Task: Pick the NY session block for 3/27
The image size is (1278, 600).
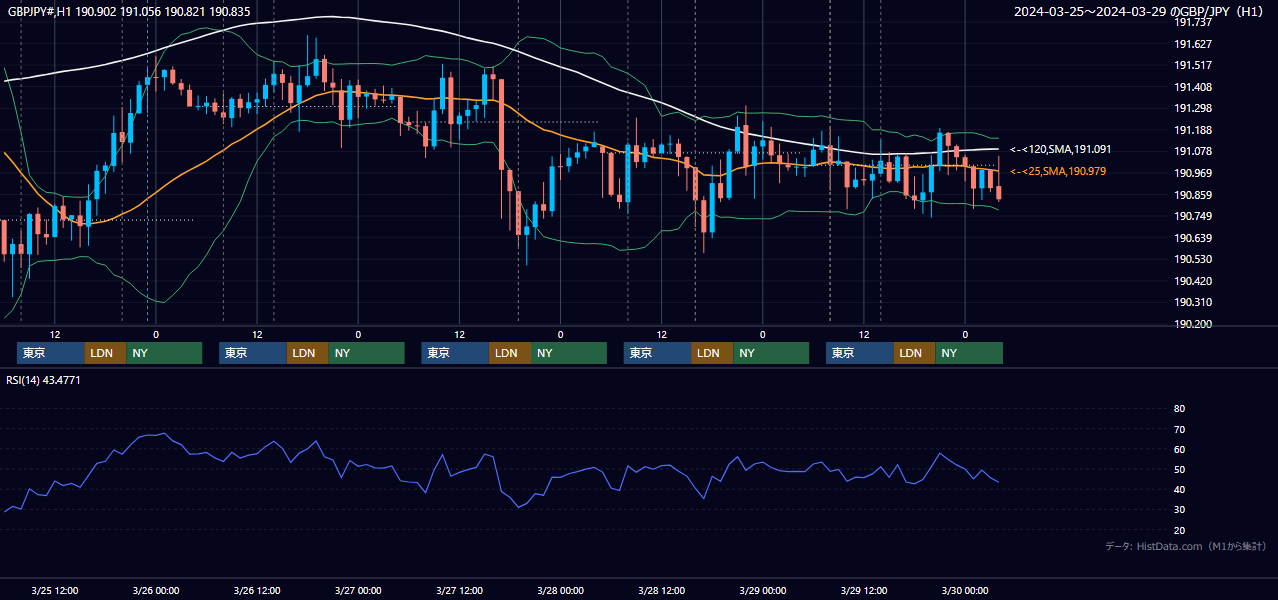Action: [x=569, y=353]
